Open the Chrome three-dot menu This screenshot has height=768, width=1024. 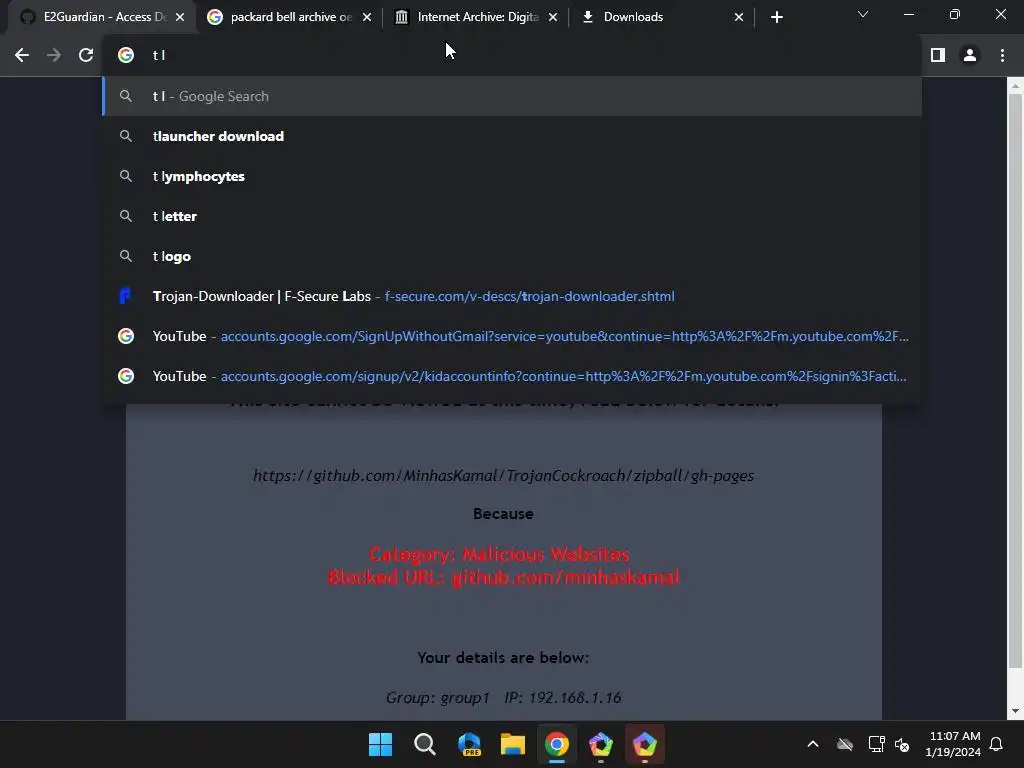[x=1002, y=56]
